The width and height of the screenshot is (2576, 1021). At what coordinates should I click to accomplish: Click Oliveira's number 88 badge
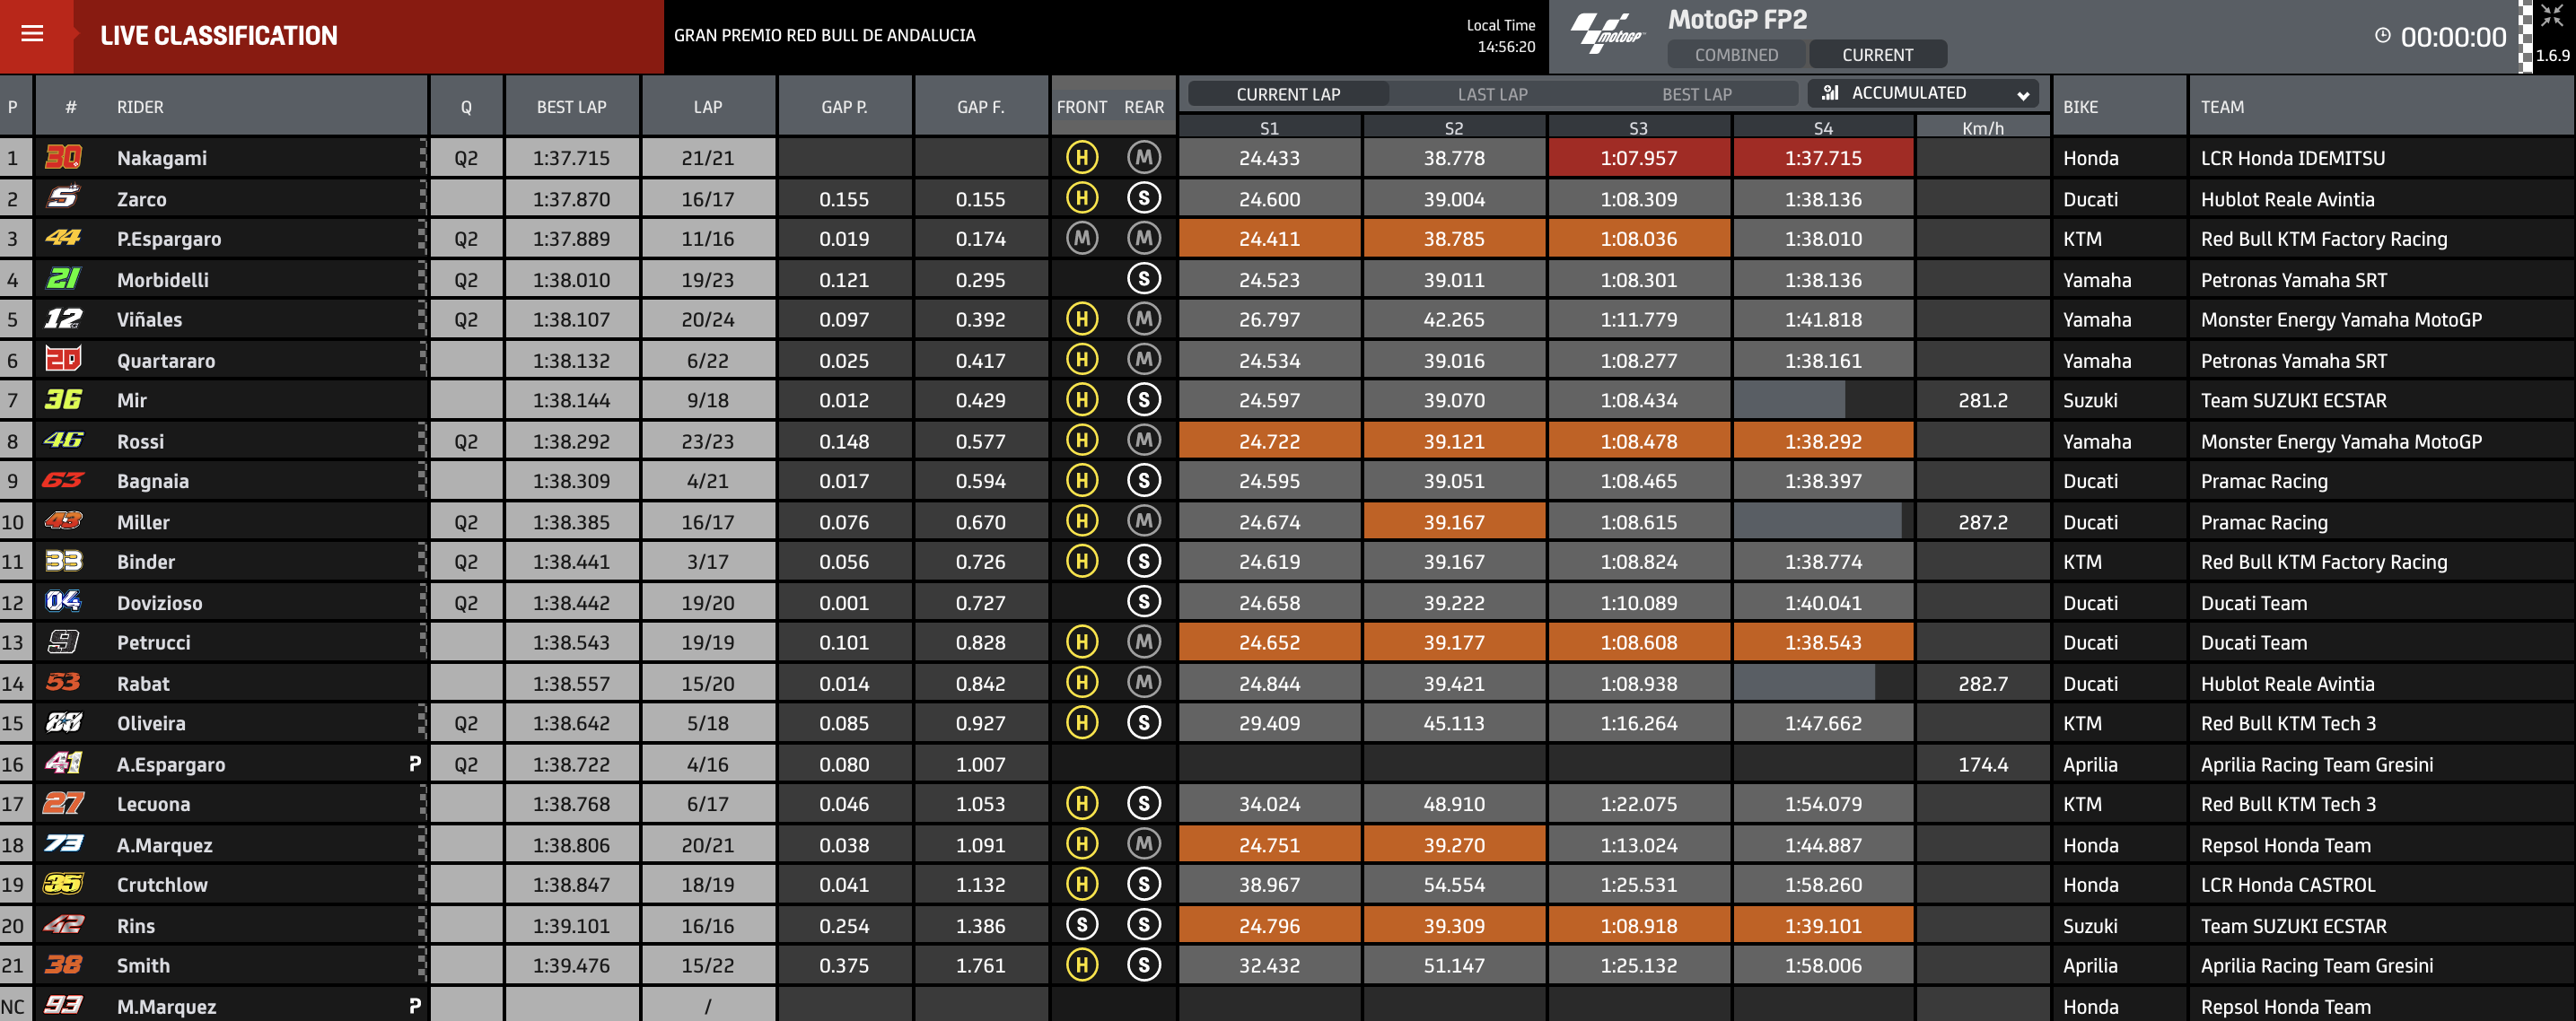coord(63,722)
